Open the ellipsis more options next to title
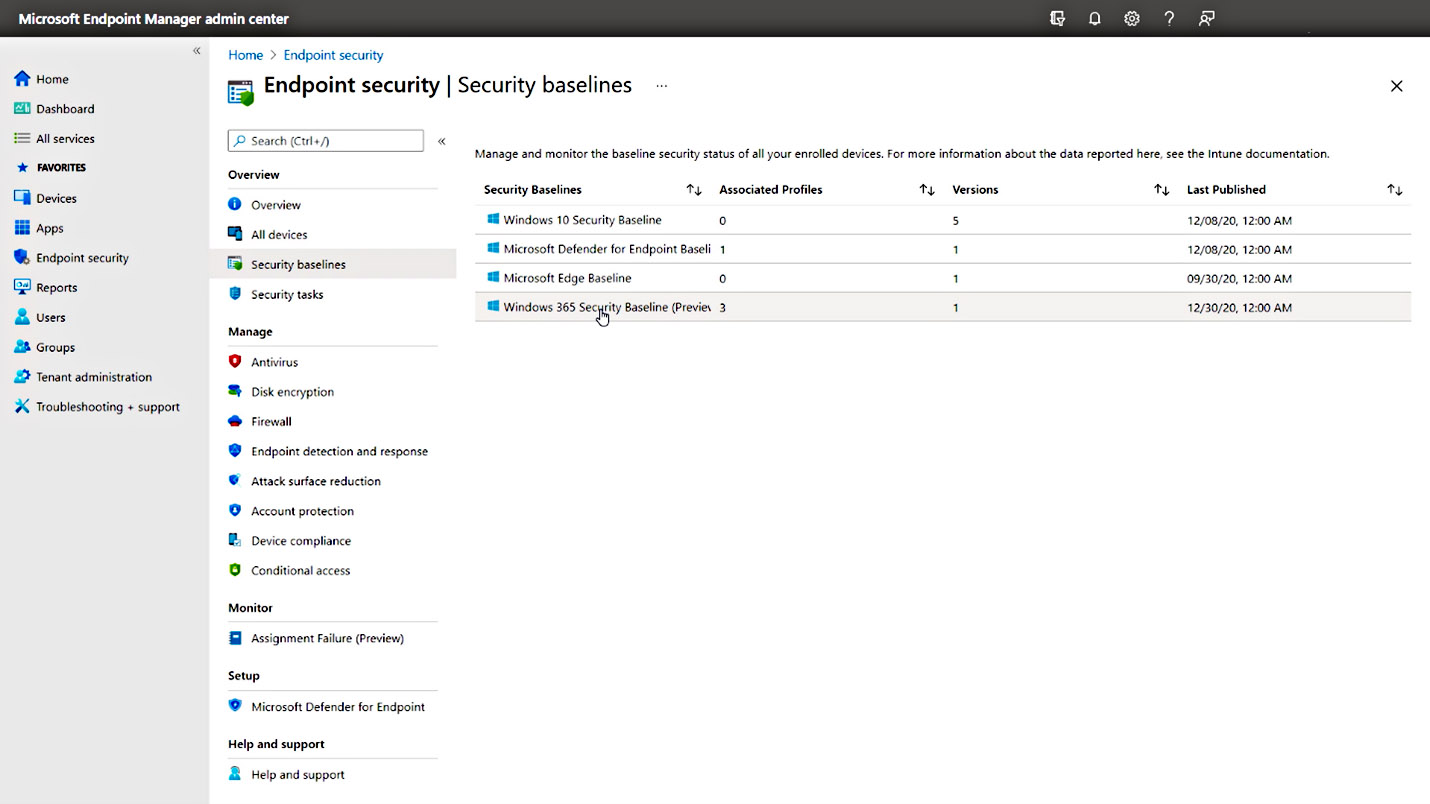This screenshot has height=804, width=1430. point(661,86)
